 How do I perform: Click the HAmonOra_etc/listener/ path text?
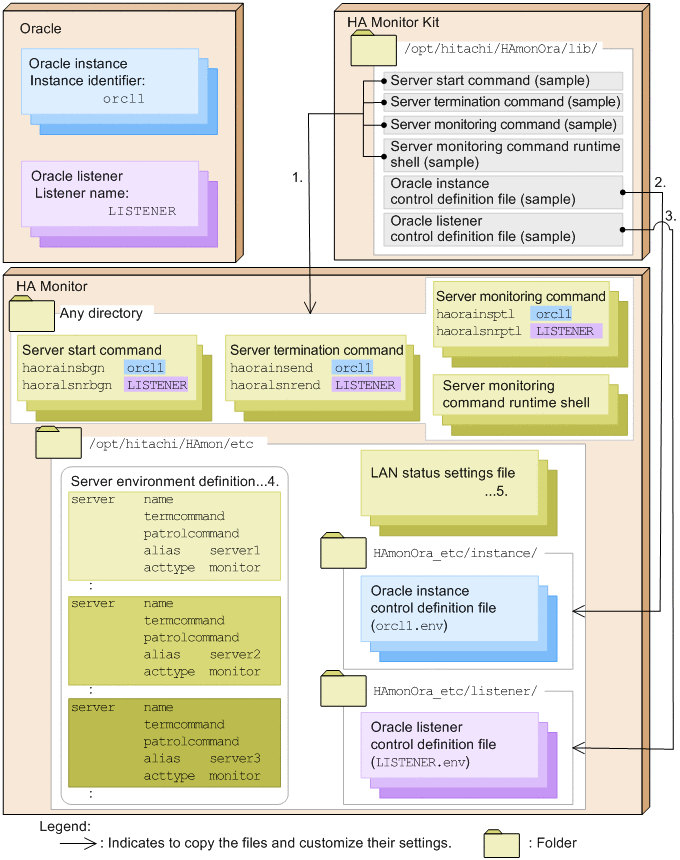click(455, 691)
